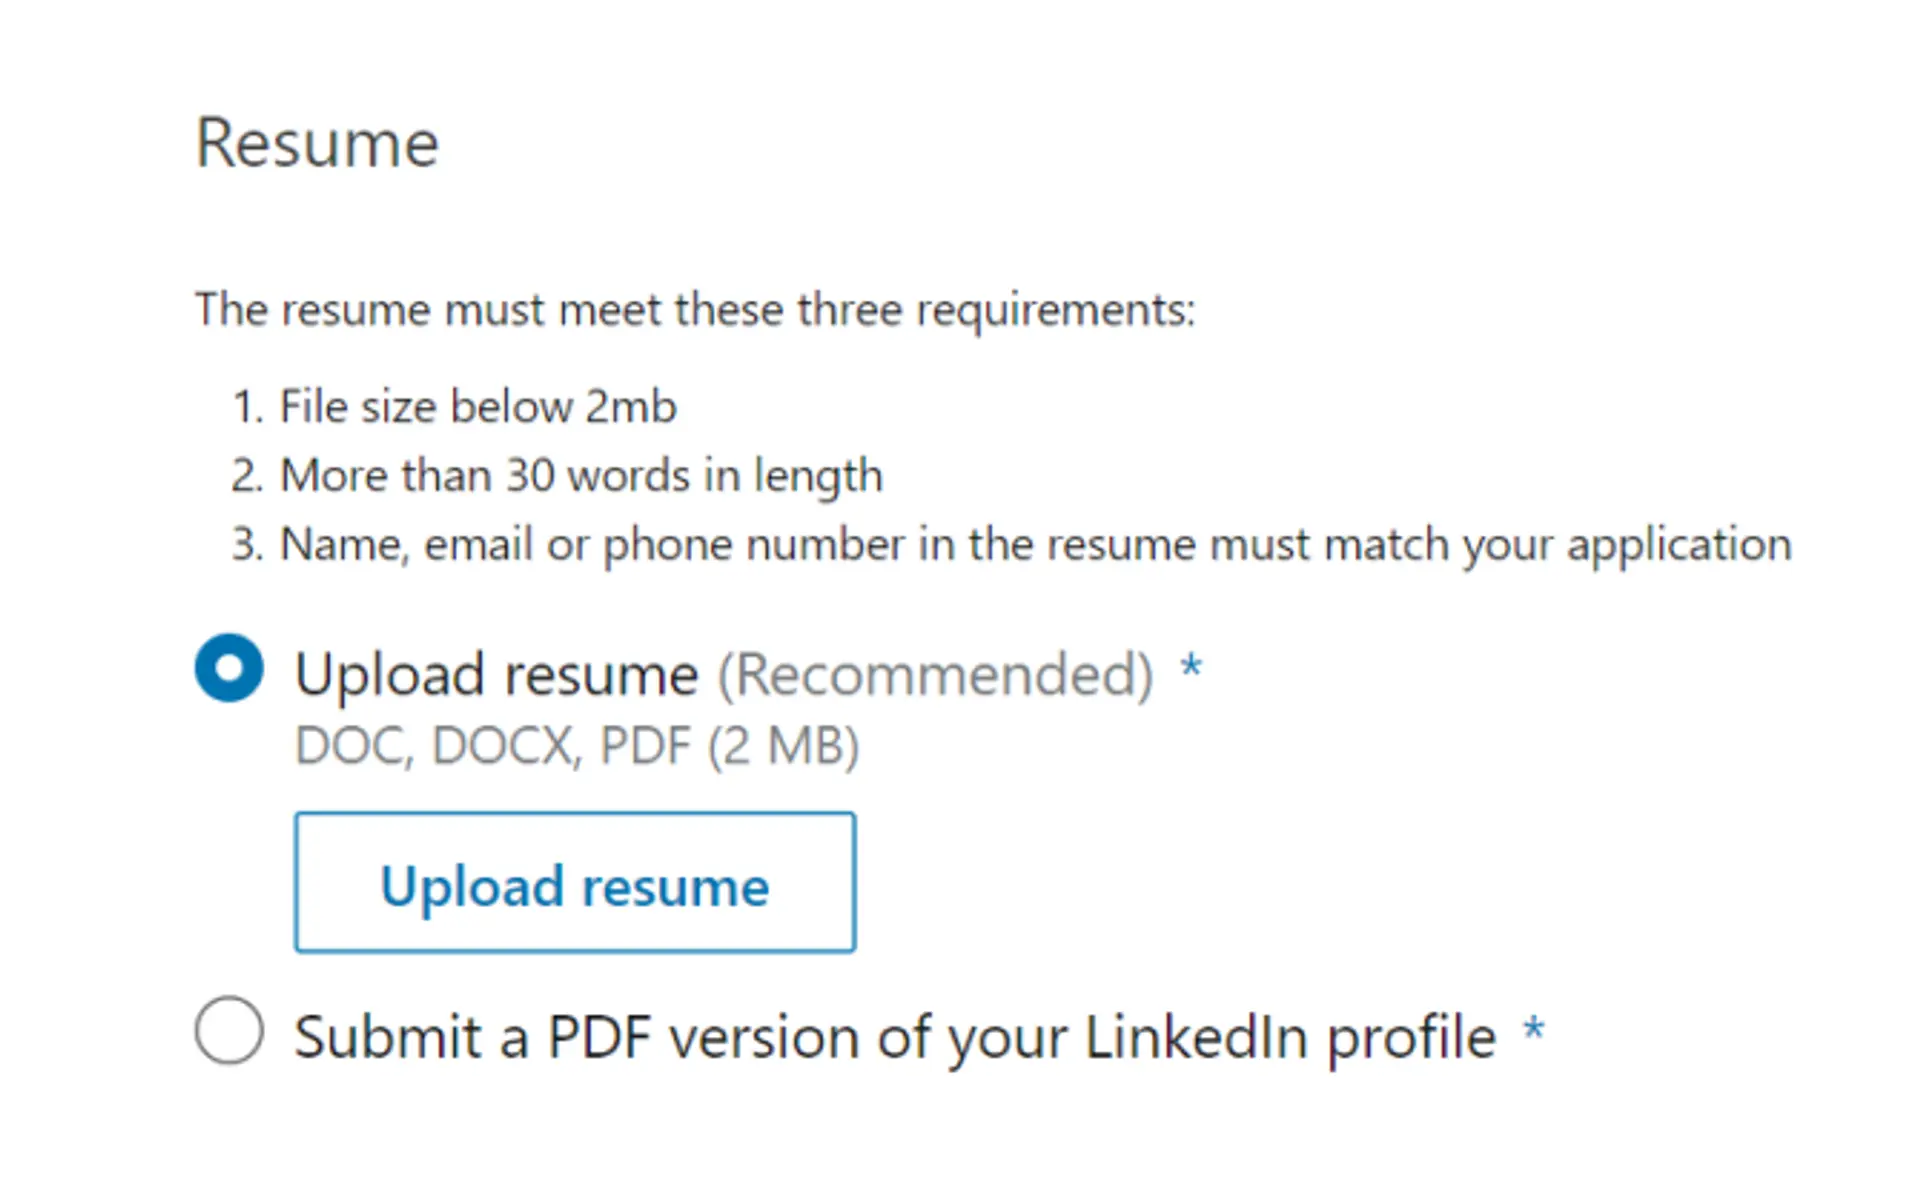Choose the LinkedIn profile PDF radio button

pyautogui.click(x=229, y=1030)
